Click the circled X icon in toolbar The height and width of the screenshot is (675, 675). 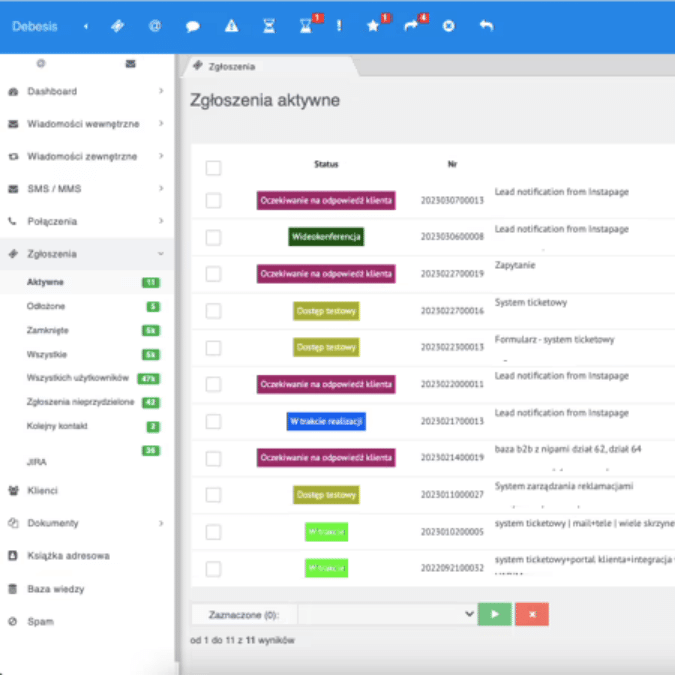[x=448, y=27]
